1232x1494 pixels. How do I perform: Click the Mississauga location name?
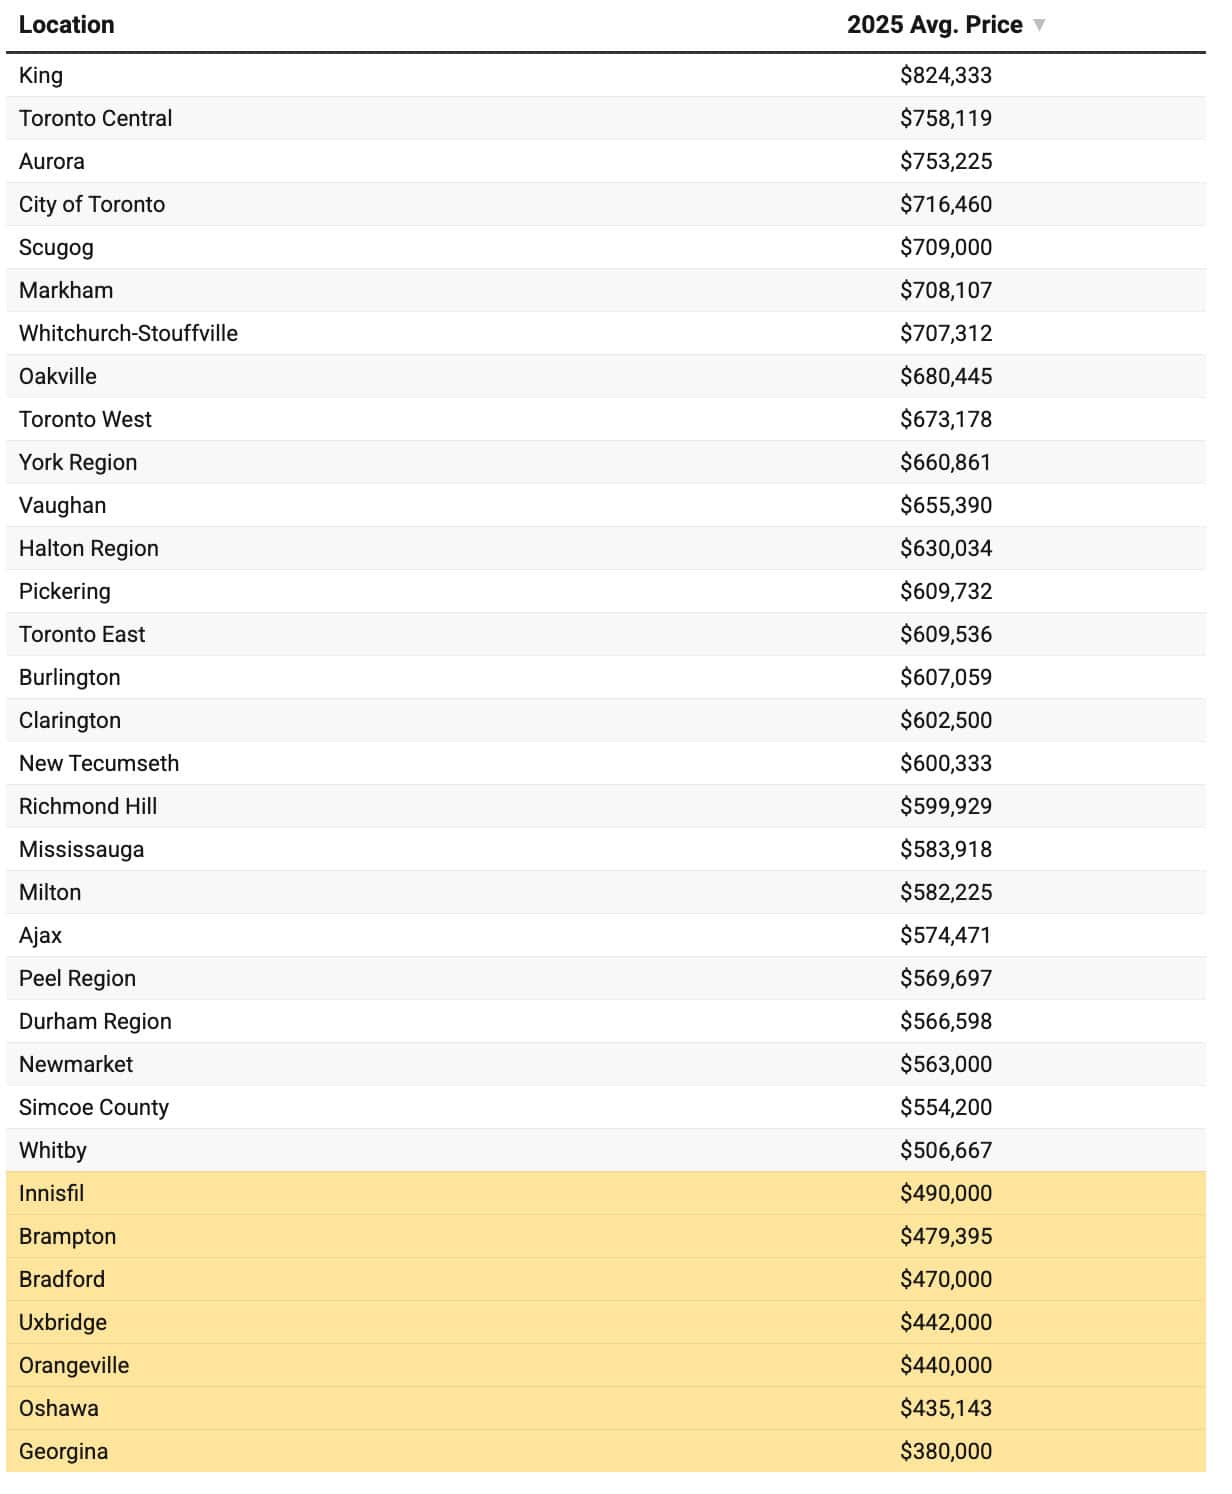click(x=81, y=849)
